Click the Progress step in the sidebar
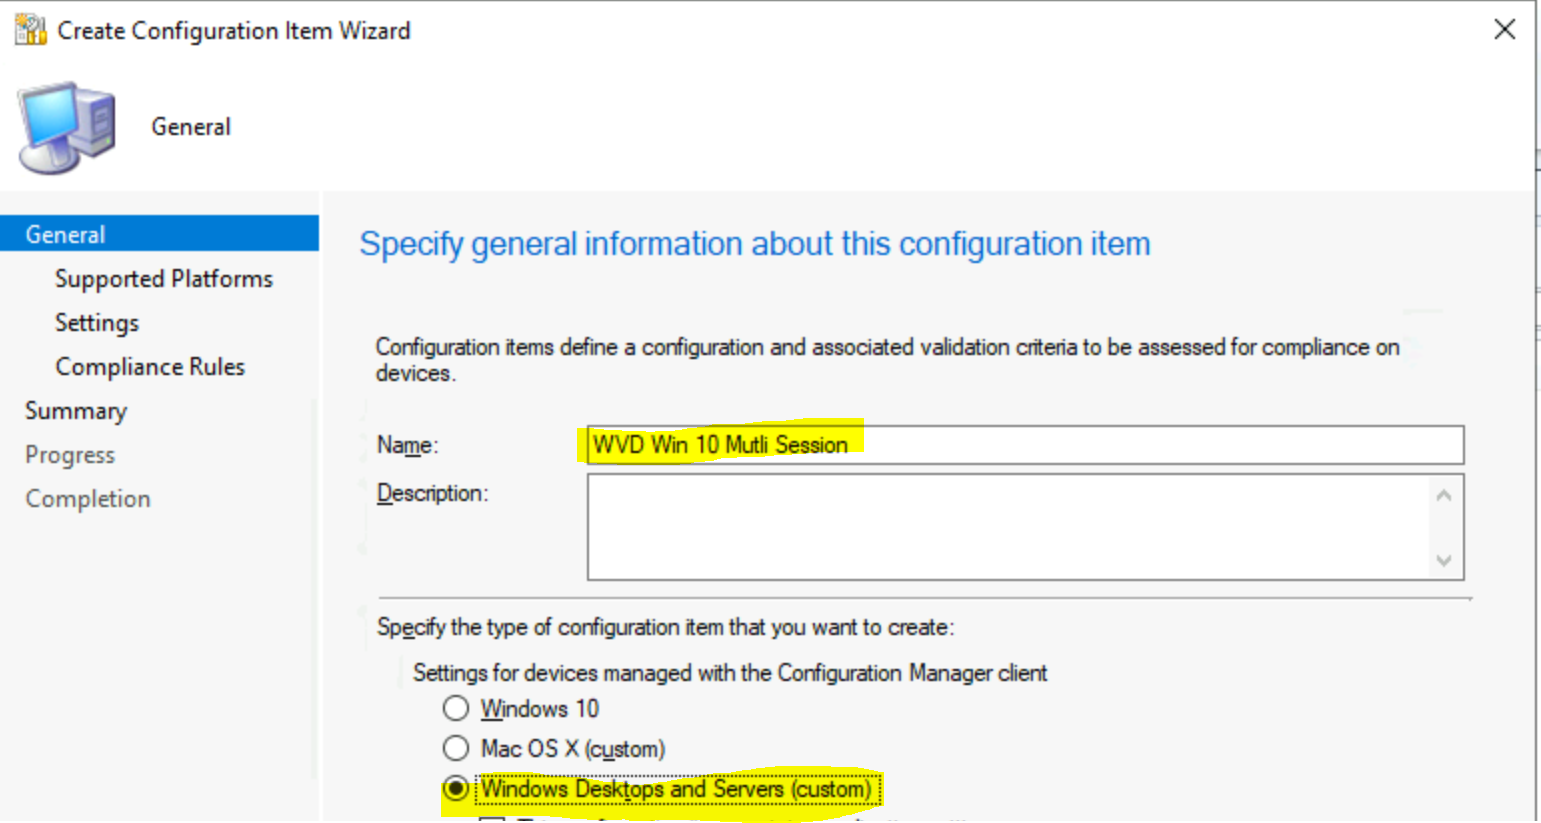The height and width of the screenshot is (823, 1541). [x=70, y=454]
